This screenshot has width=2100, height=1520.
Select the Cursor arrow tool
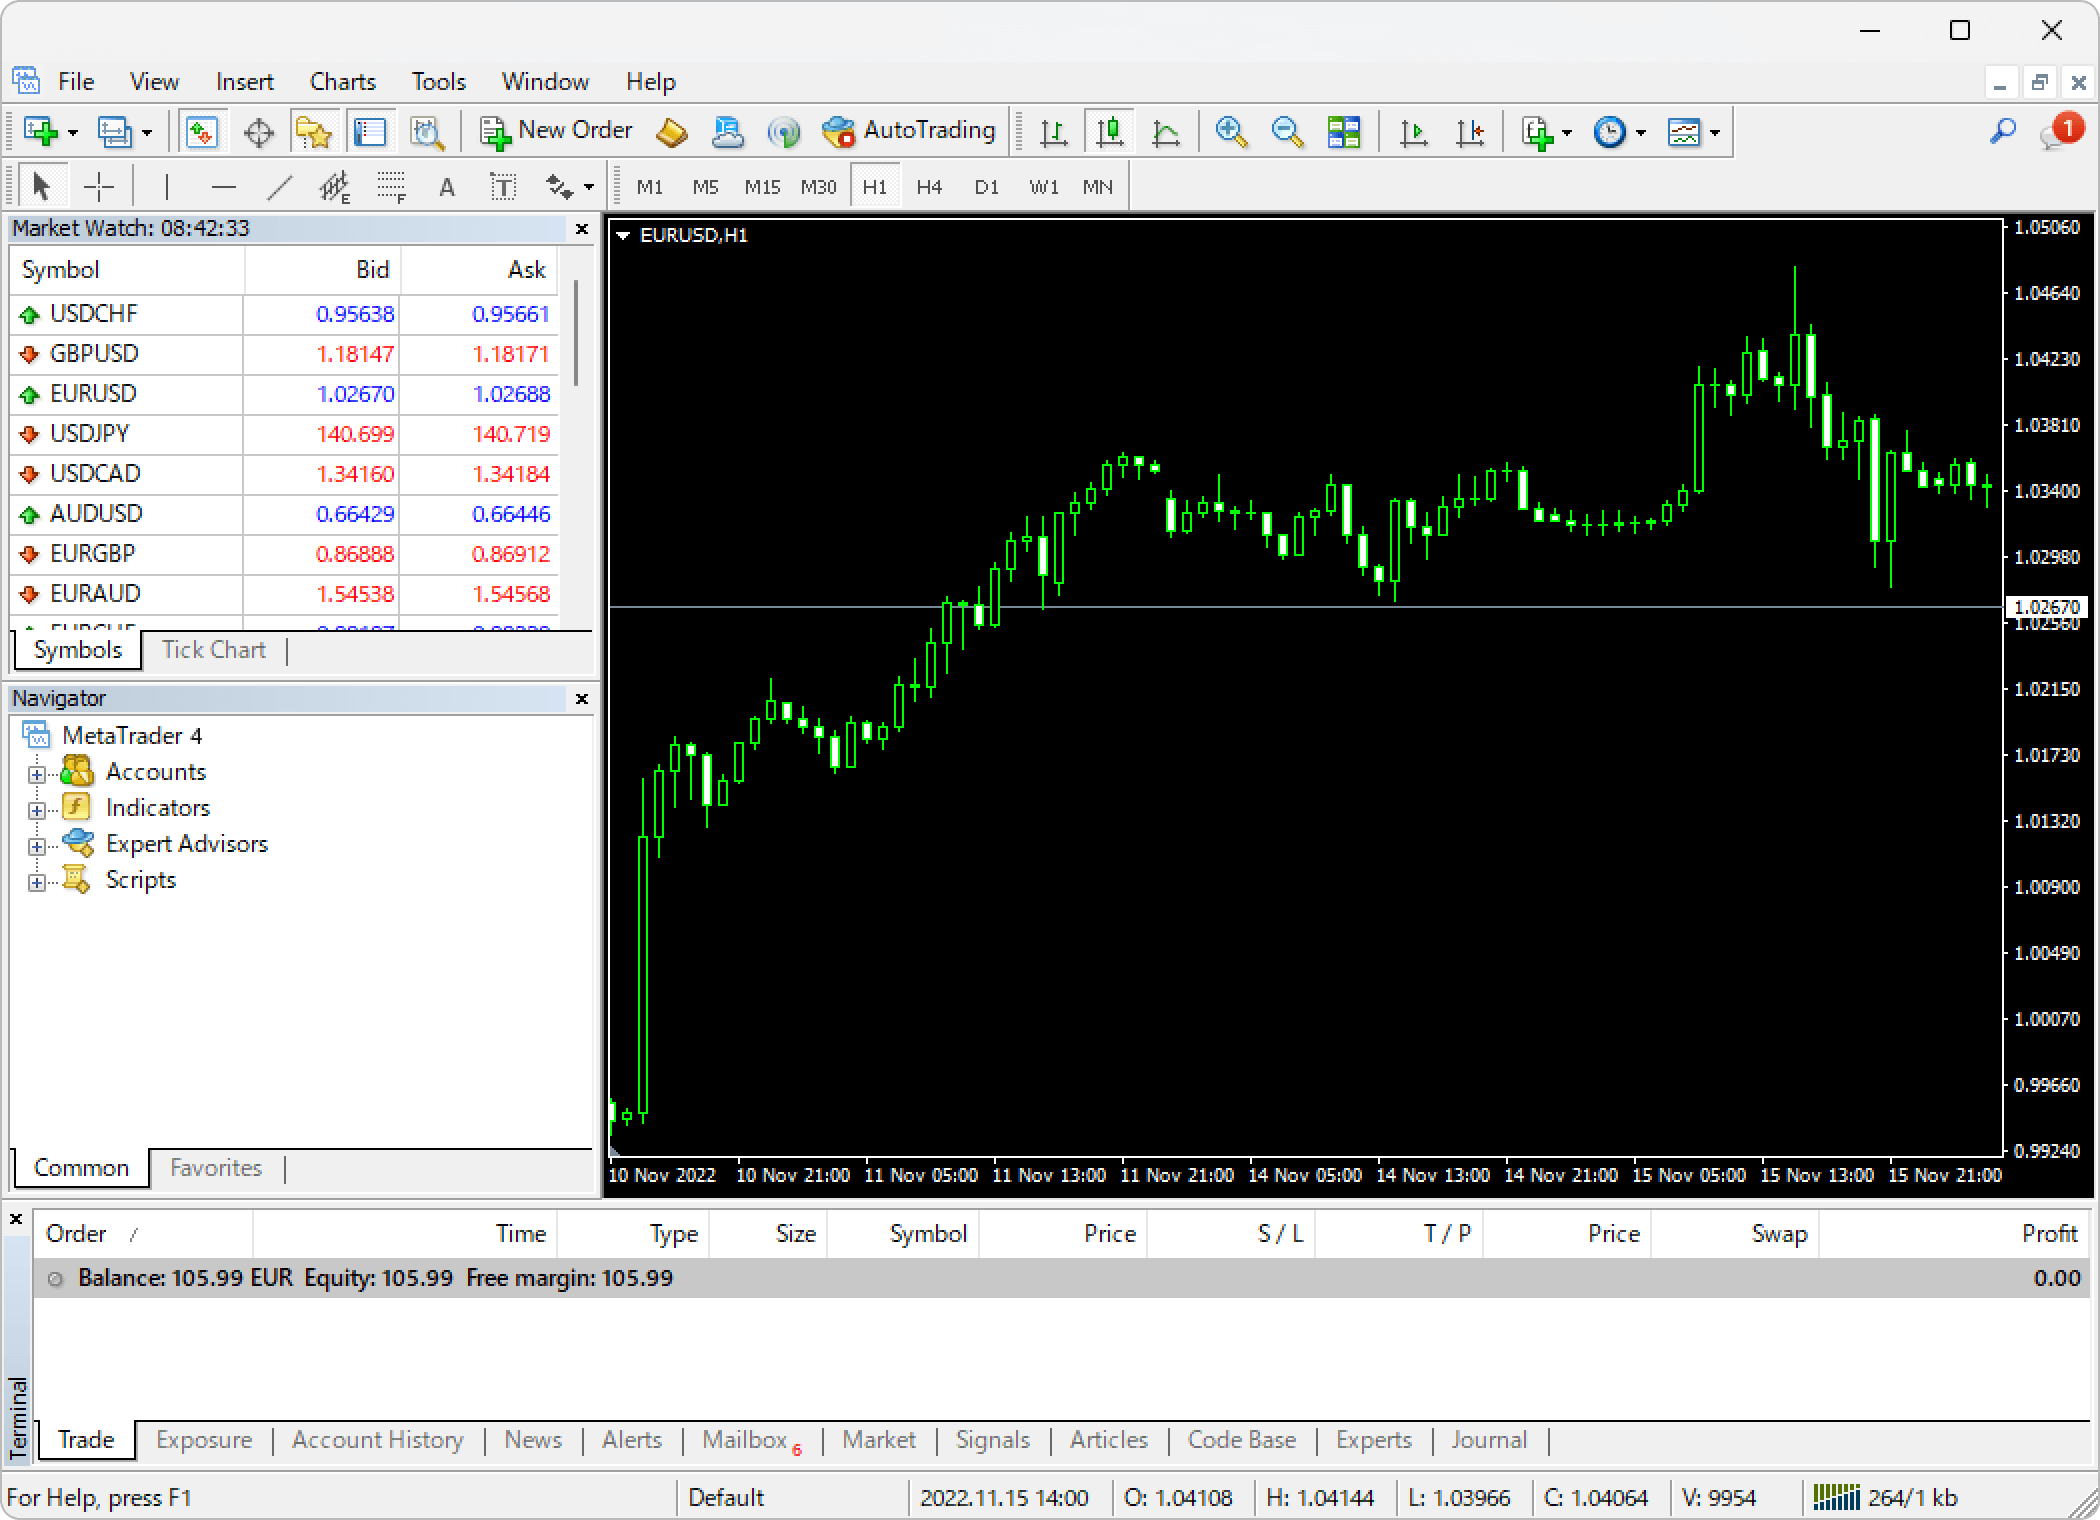pos(41,187)
